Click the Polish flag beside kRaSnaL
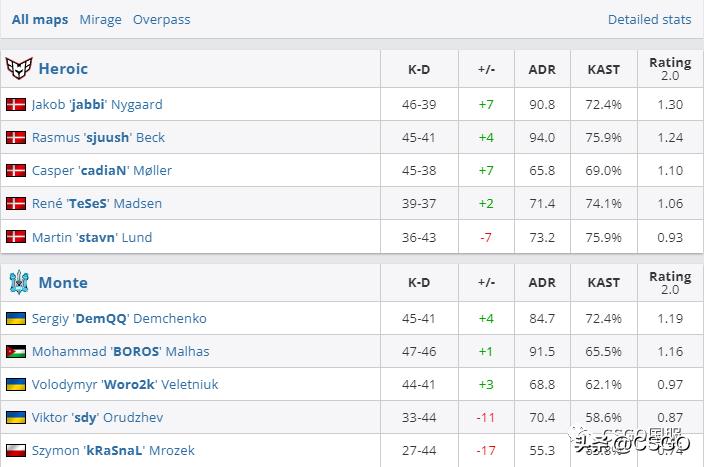 [16, 450]
